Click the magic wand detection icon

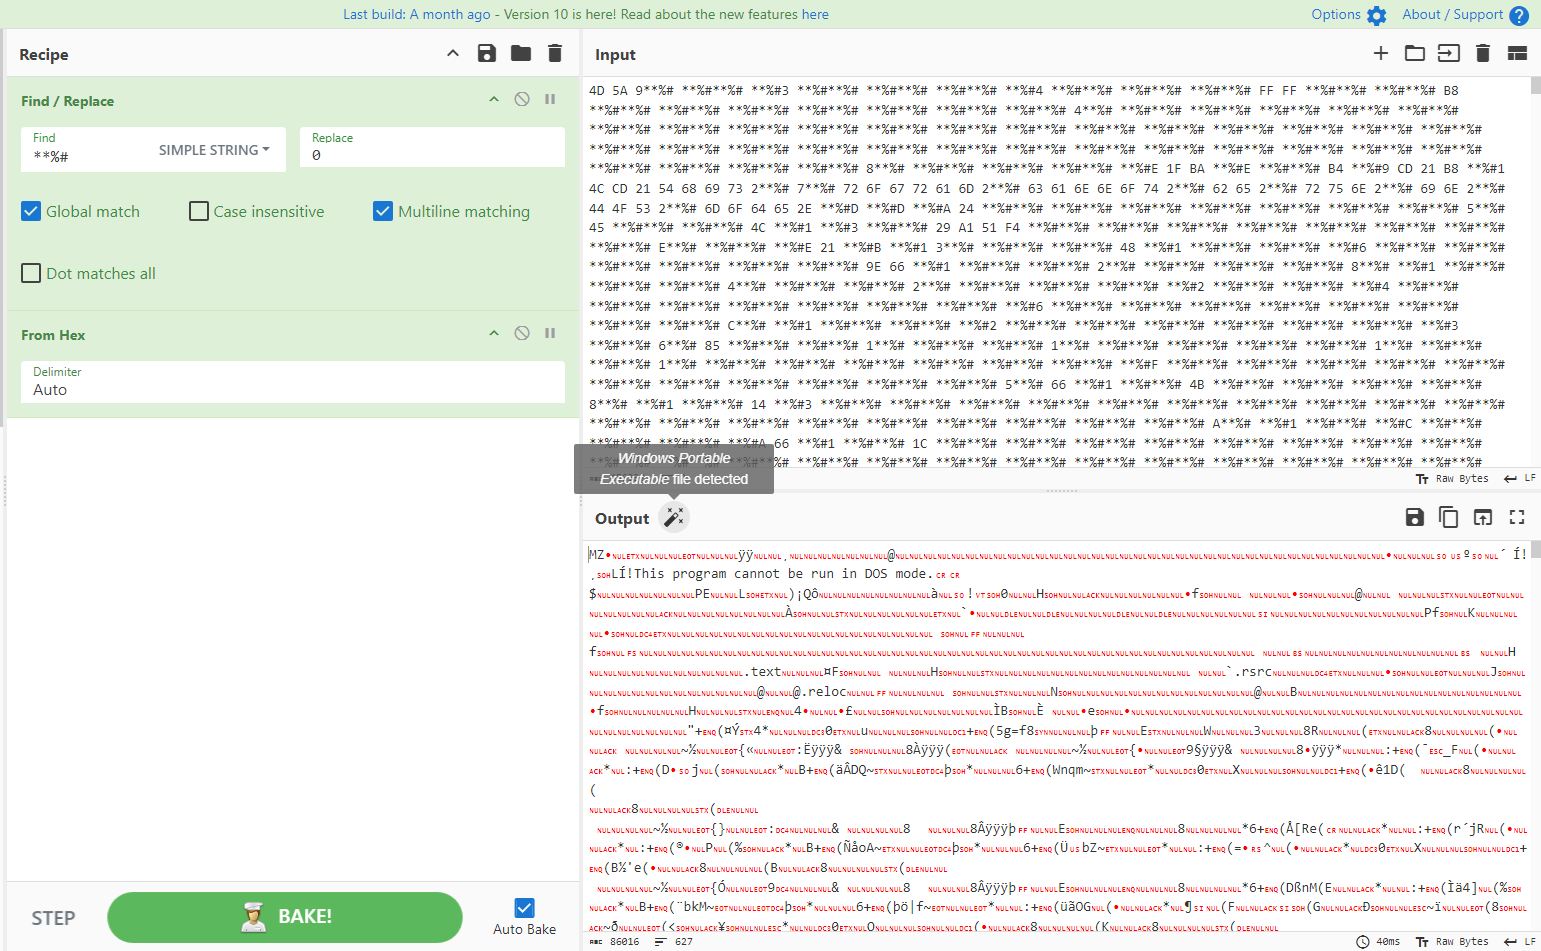click(x=674, y=517)
